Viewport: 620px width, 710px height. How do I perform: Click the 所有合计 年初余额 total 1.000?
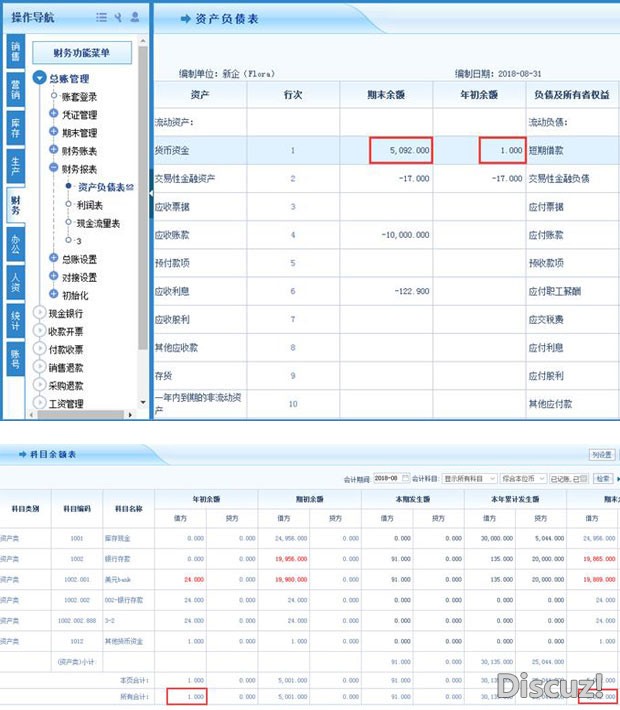pos(187,696)
